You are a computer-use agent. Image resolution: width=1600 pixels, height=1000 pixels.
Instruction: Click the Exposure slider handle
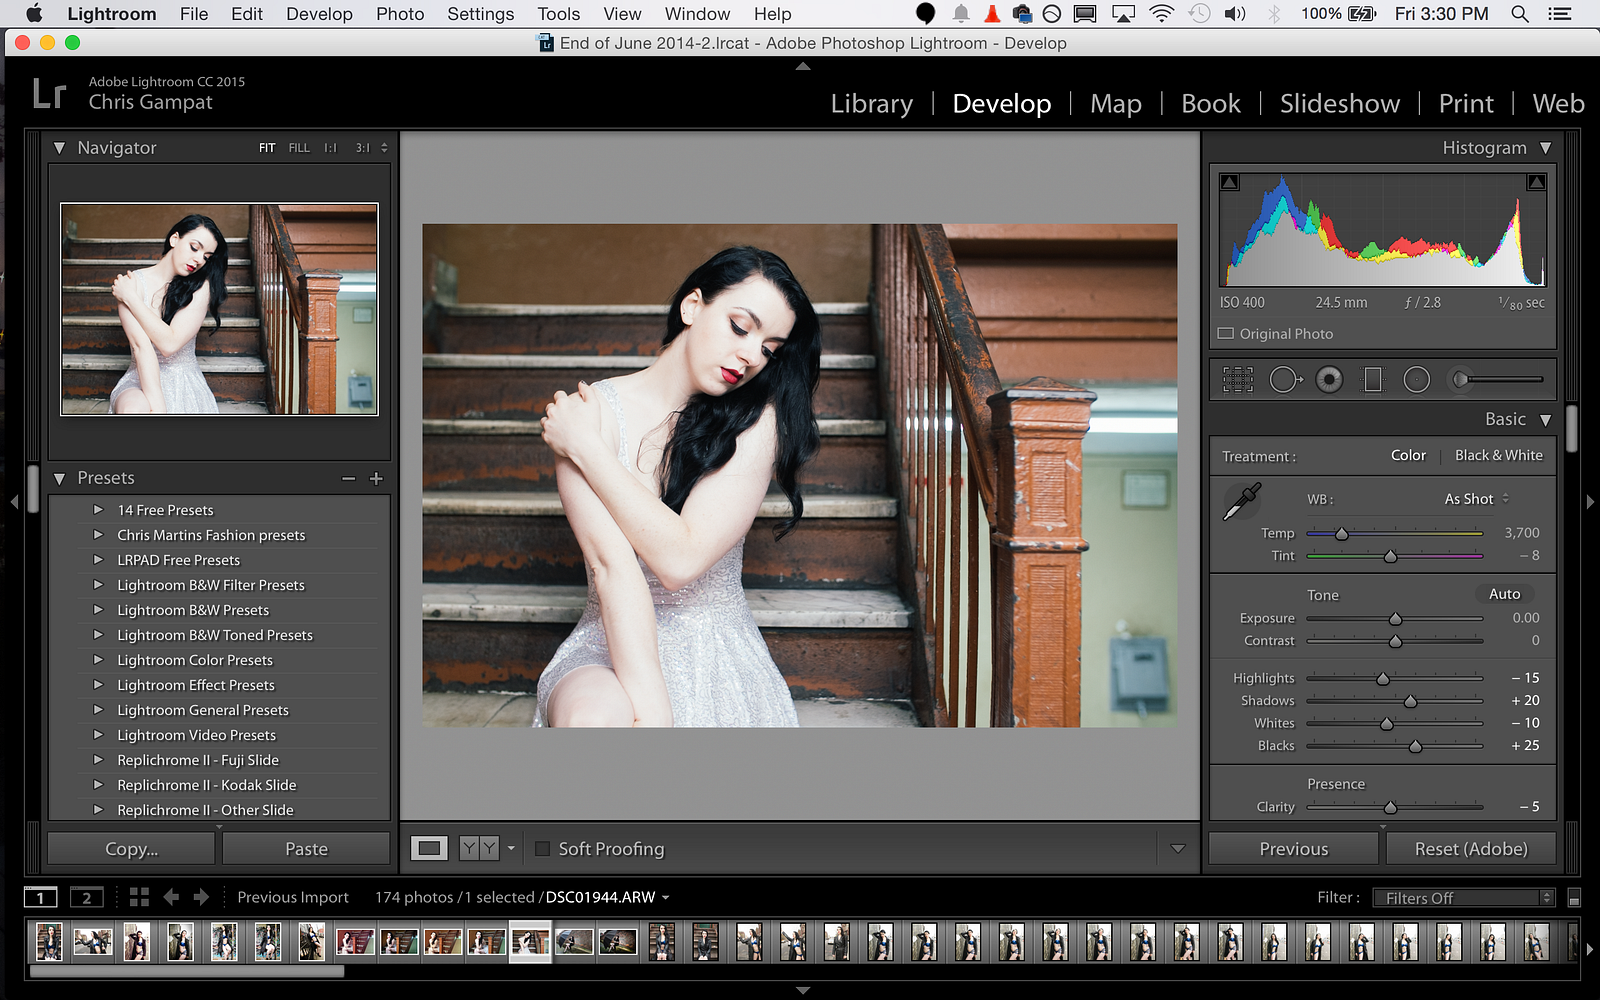tap(1395, 619)
